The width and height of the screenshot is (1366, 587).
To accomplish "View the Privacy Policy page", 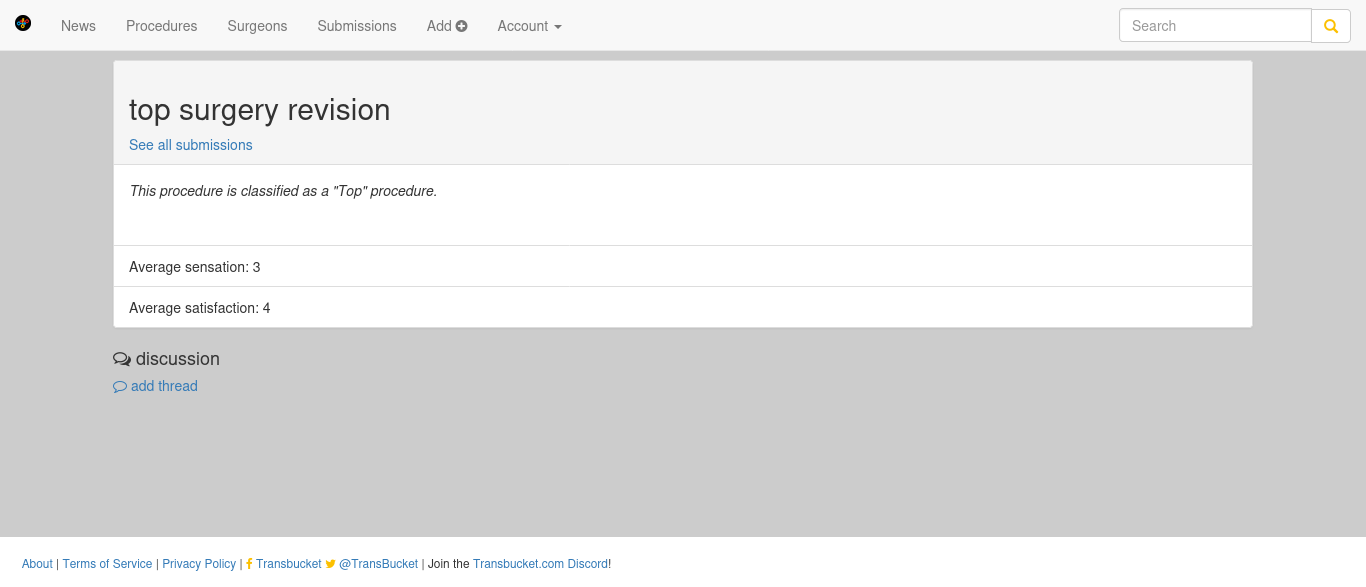I will pyautogui.click(x=199, y=564).
